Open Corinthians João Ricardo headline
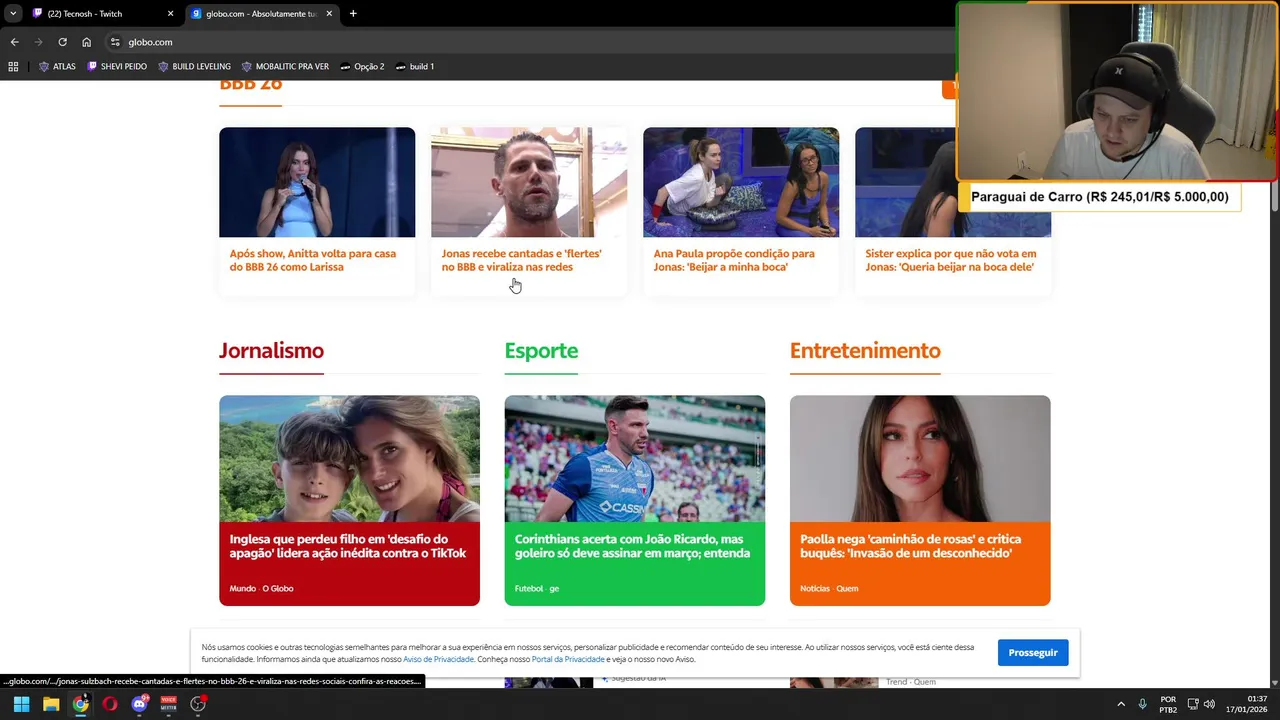 click(x=632, y=546)
